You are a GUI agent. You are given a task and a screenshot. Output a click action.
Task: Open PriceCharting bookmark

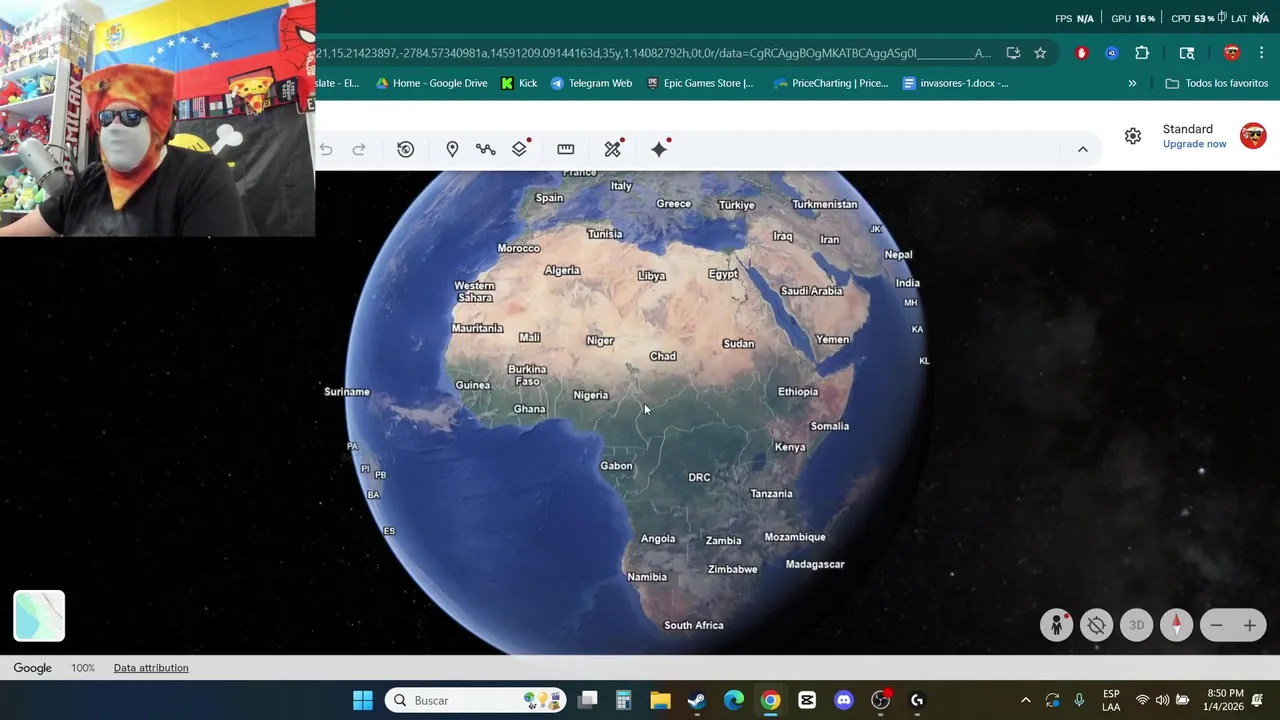coord(831,83)
